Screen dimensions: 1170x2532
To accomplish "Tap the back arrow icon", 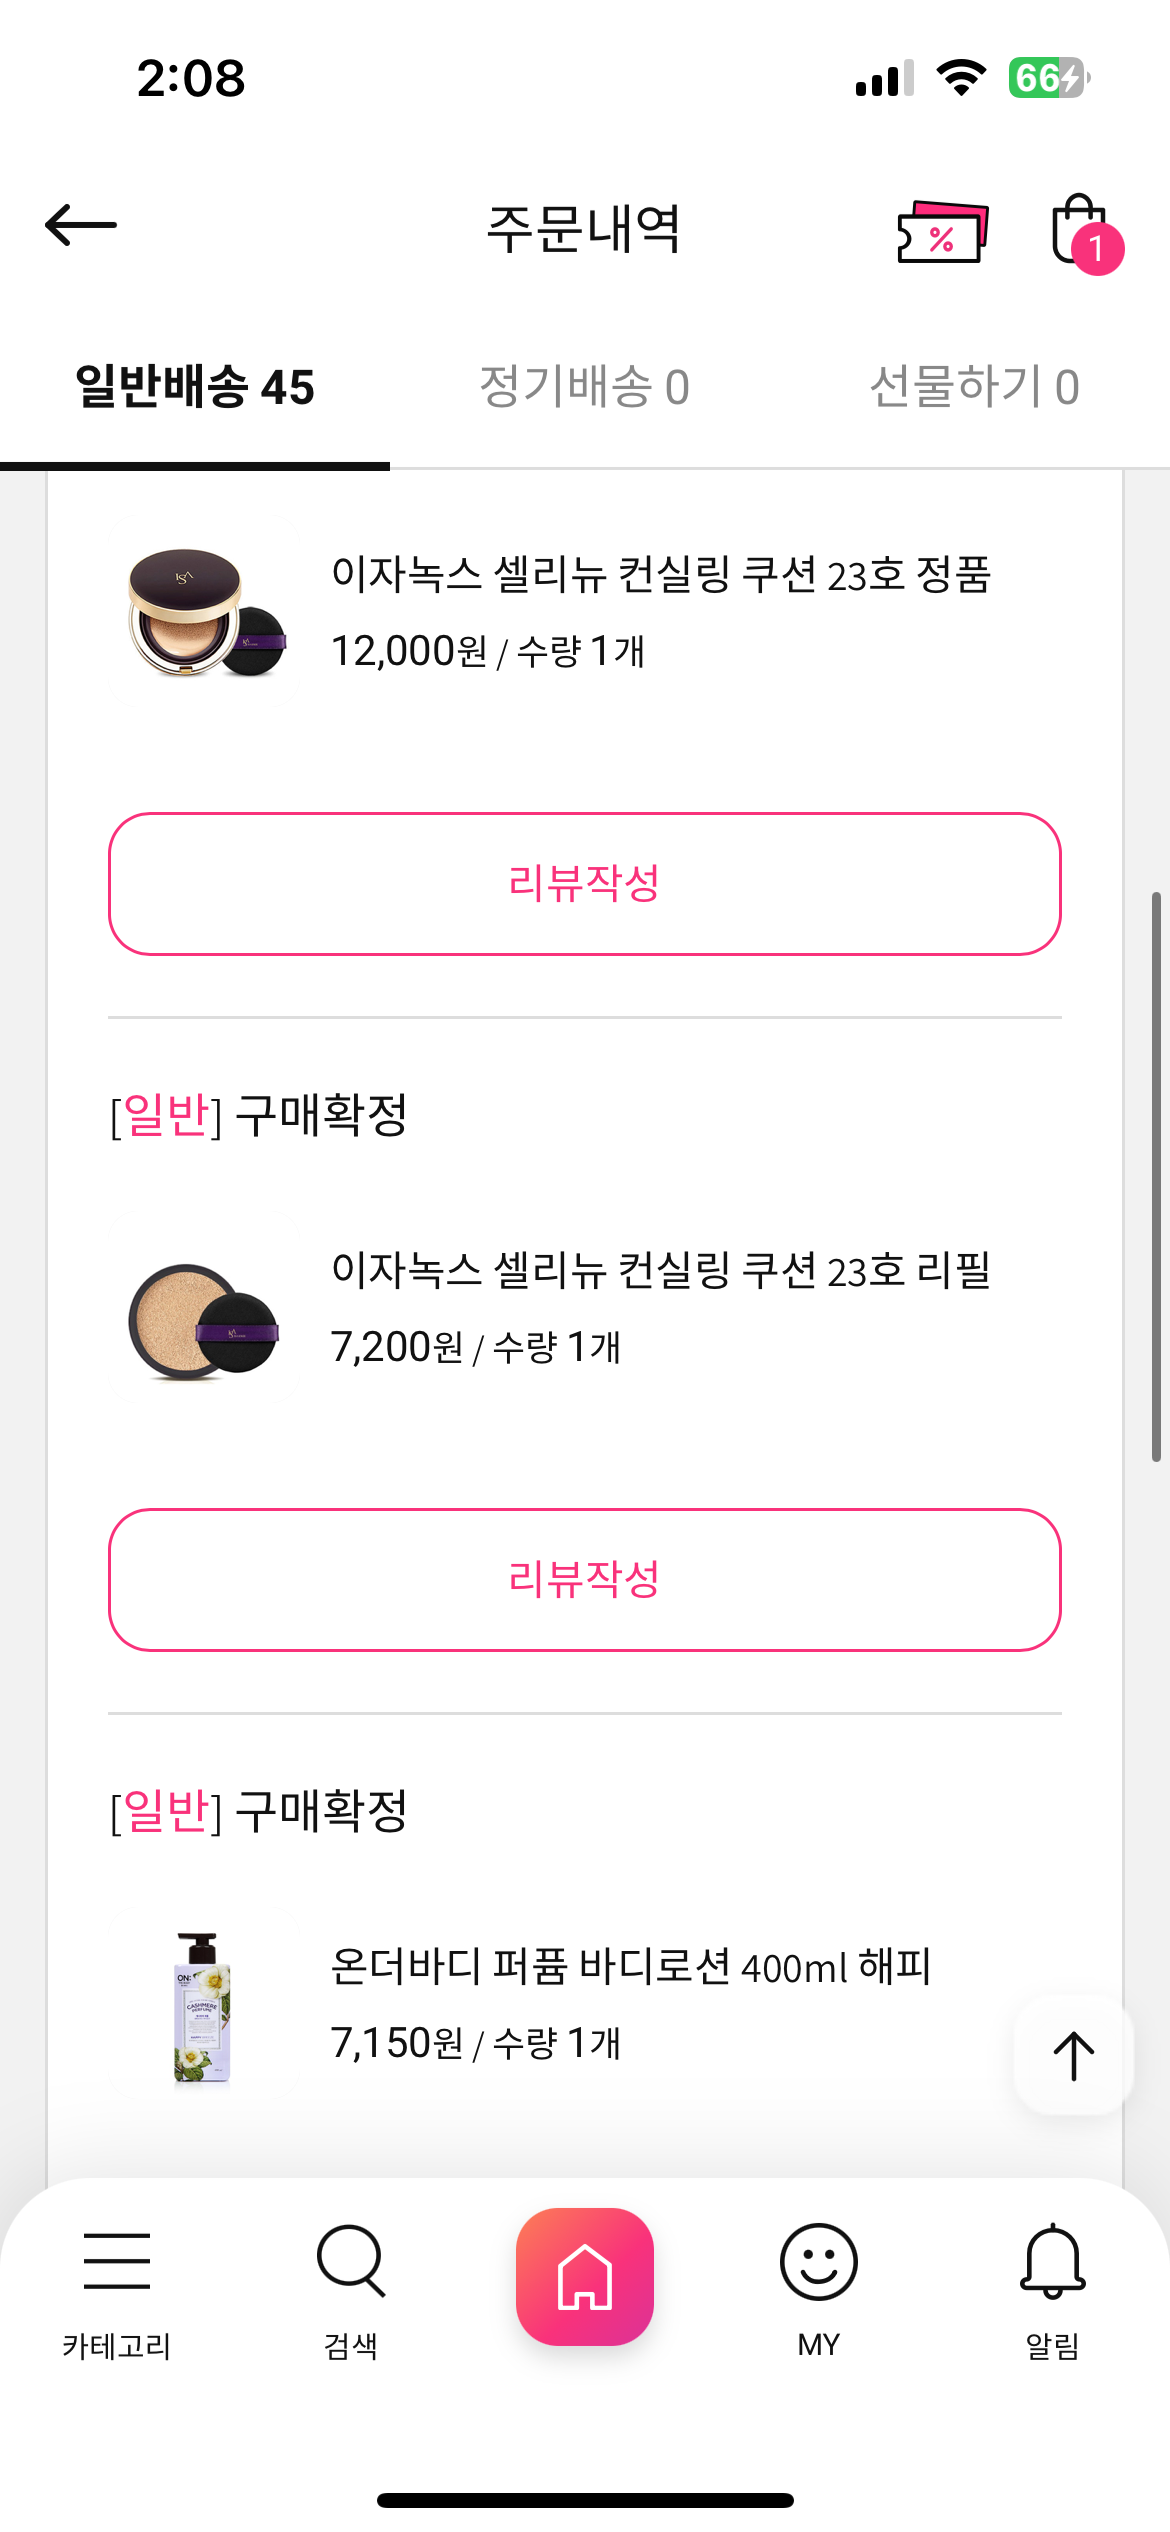I will 81,225.
